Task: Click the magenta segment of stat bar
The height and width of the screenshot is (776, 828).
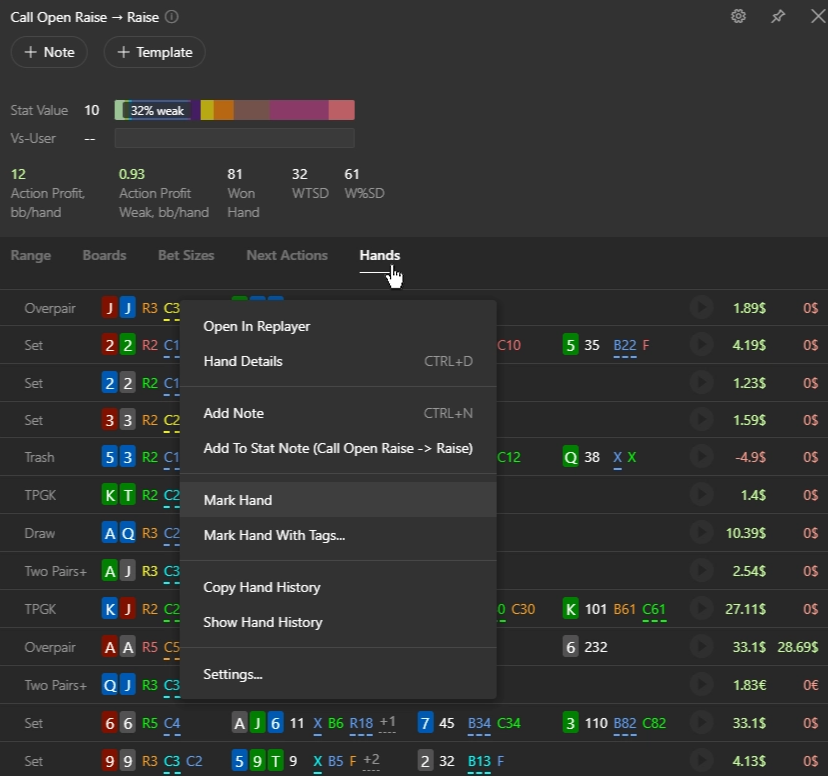Action: (299, 110)
